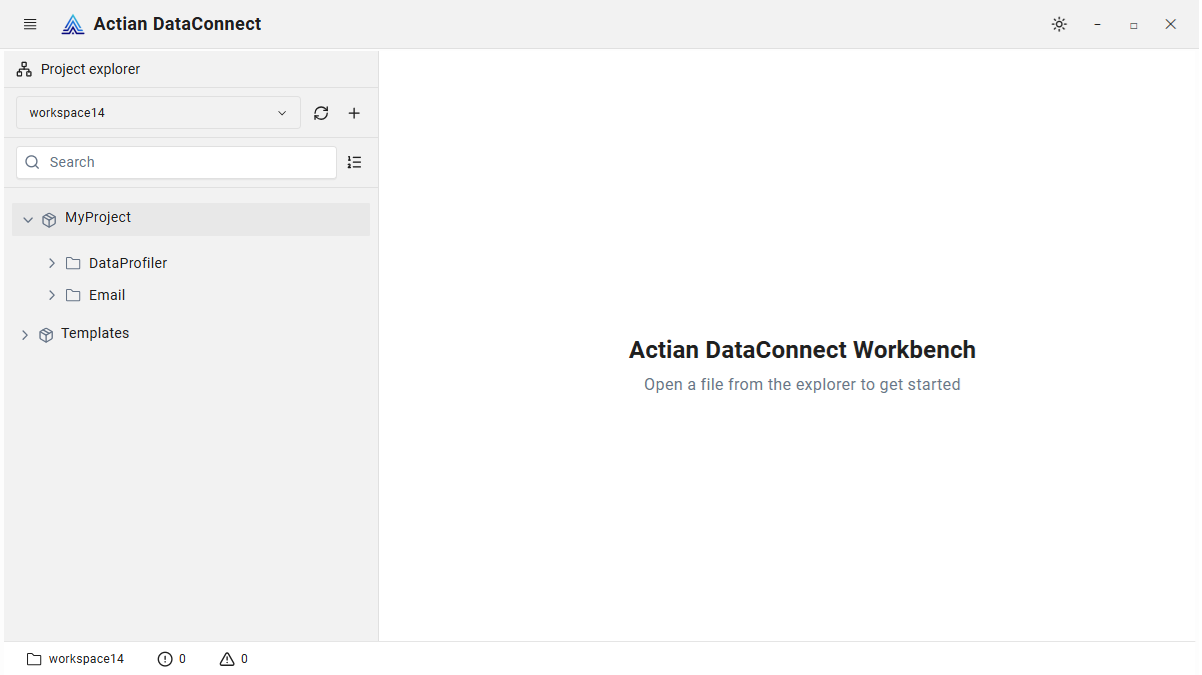Refresh the workspace list
Image resolution: width=1202 pixels, height=675 pixels.
(321, 113)
